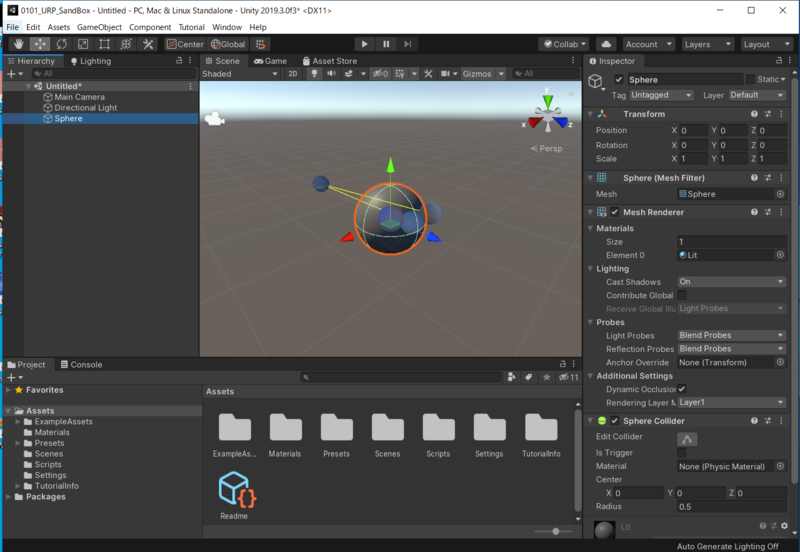Viewport: 800px width, 552px height.
Task: Toggle the Sphere object enabled checkbox
Action: 619,80
